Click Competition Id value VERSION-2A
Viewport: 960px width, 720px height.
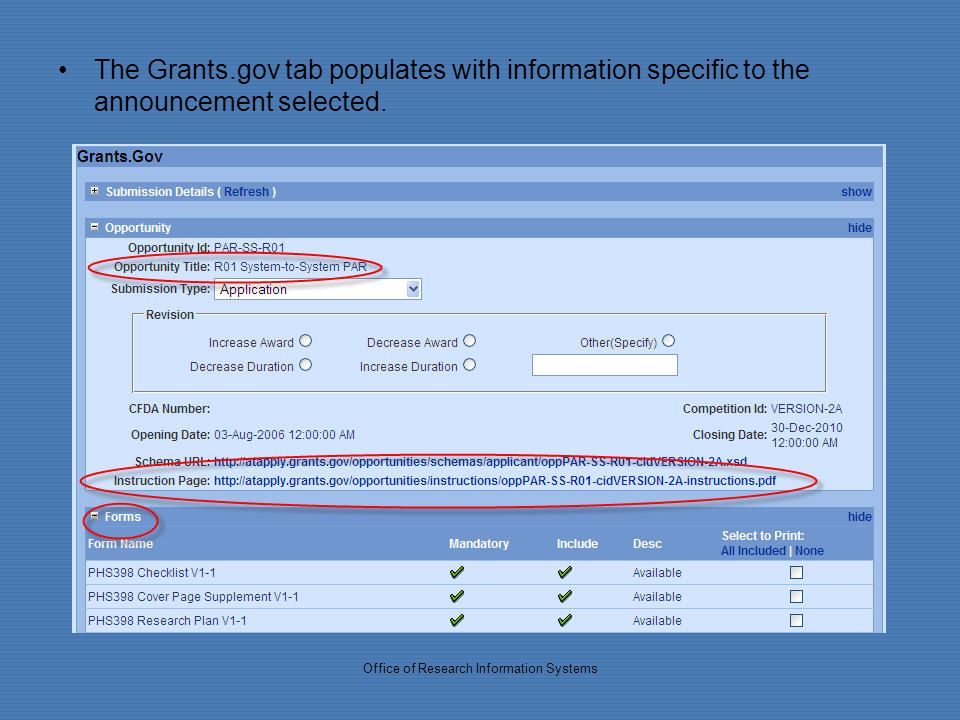806,408
